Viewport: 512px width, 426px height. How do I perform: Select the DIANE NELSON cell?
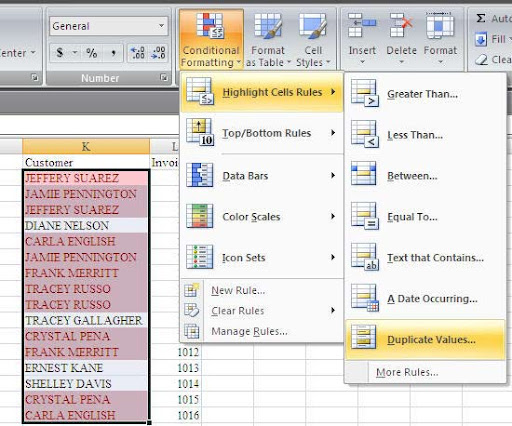pos(86,225)
